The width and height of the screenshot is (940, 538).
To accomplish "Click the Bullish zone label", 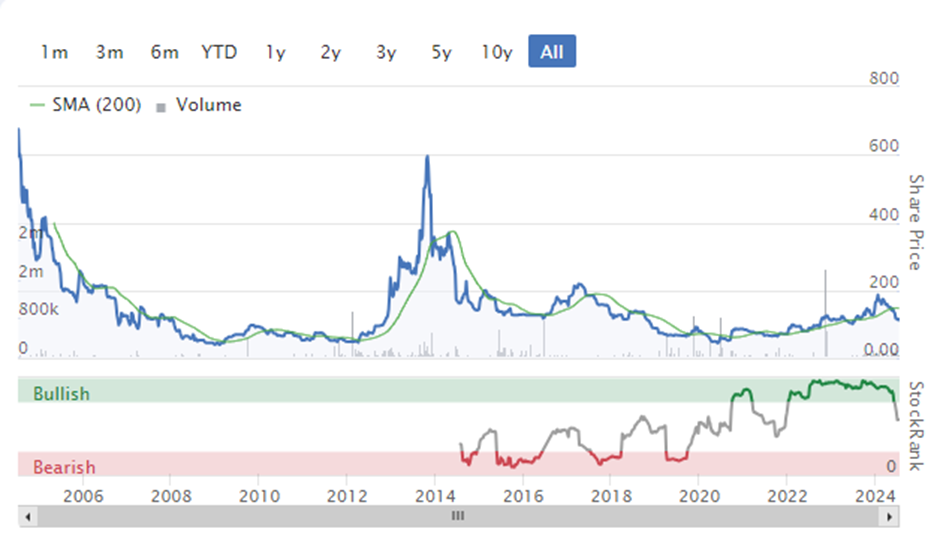I will pyautogui.click(x=61, y=394).
